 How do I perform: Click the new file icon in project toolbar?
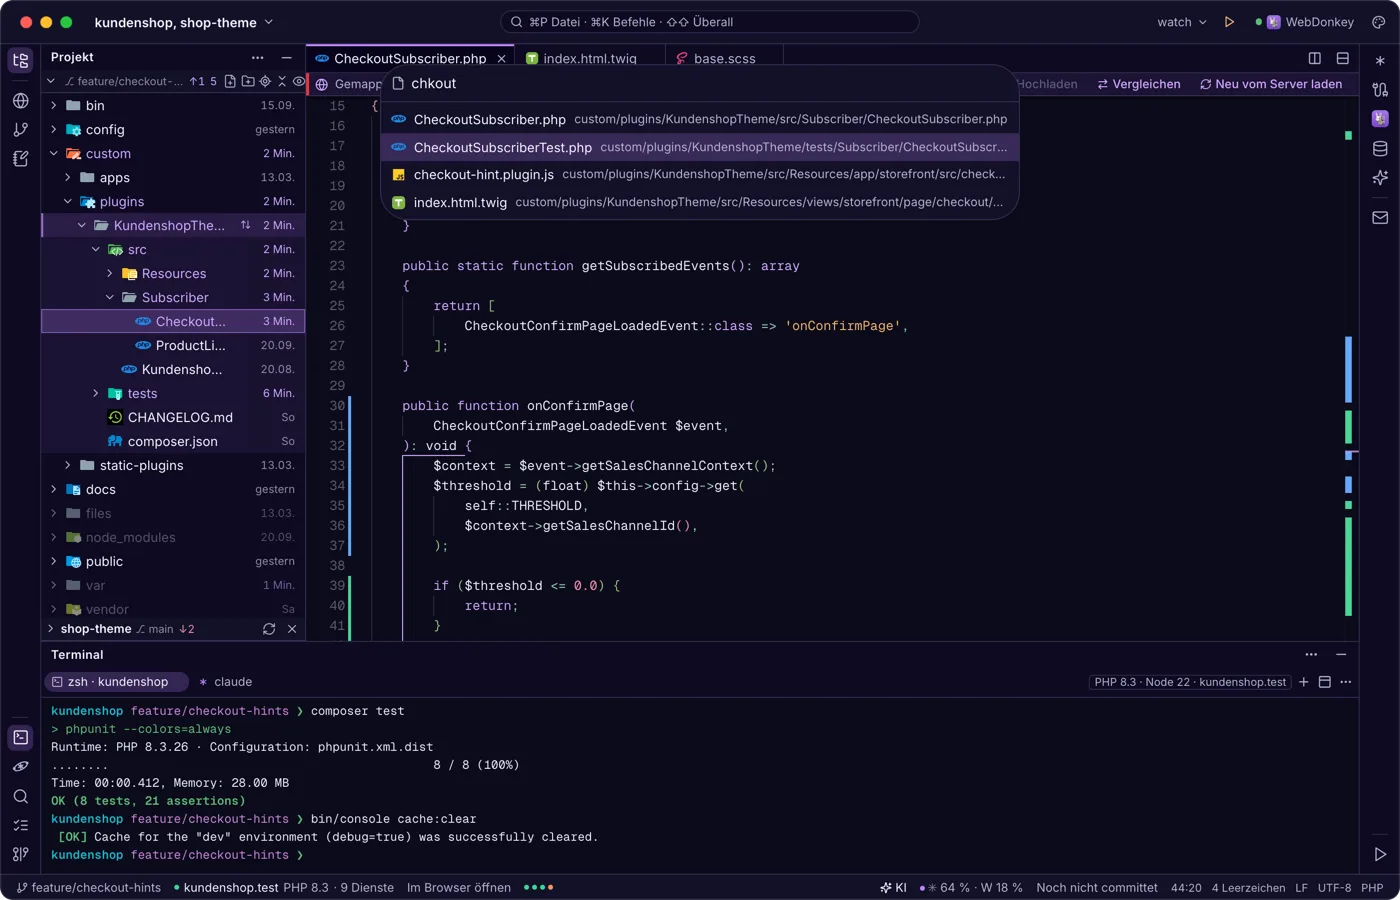tap(231, 81)
